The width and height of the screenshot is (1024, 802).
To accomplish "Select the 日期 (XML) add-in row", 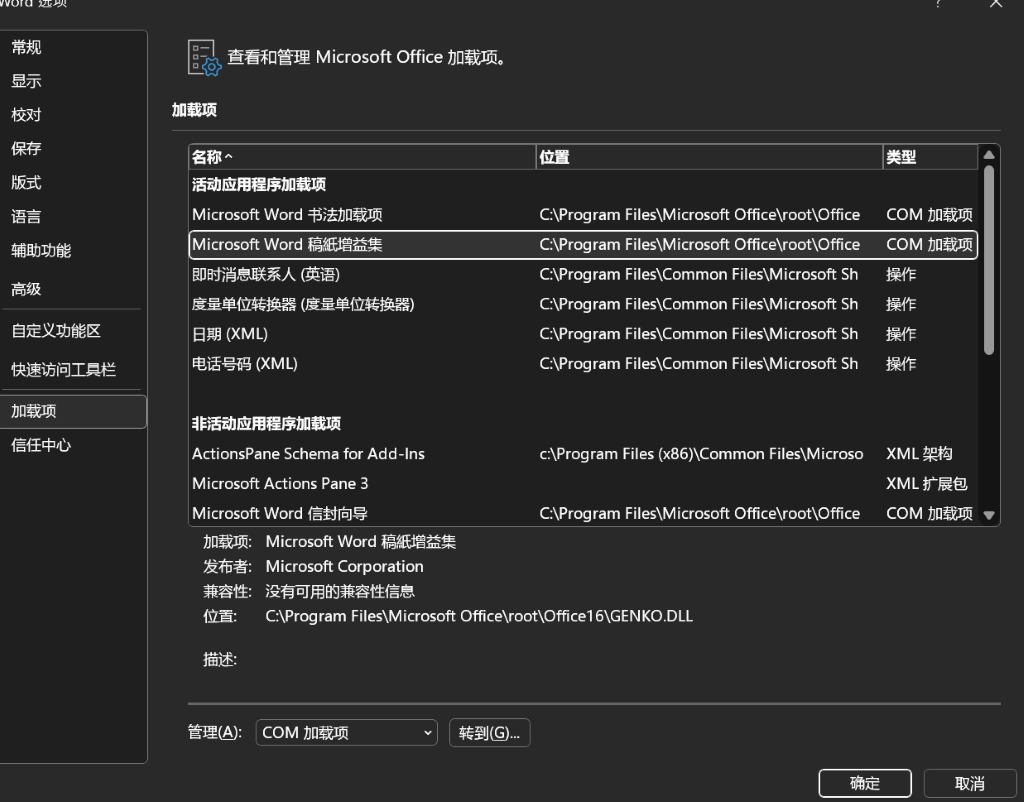I will tap(583, 334).
